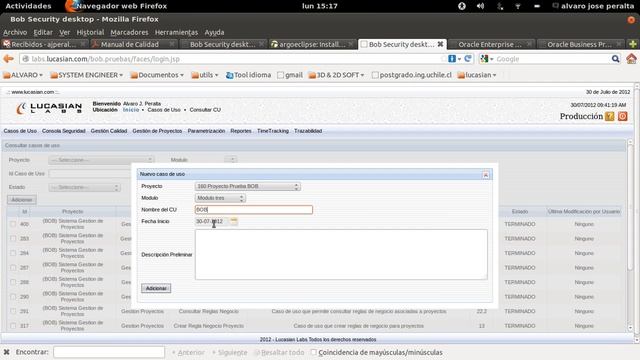Tick the checkbox for row 287
Image resolution: width=640 pixels, height=360 pixels.
coord(13,268)
